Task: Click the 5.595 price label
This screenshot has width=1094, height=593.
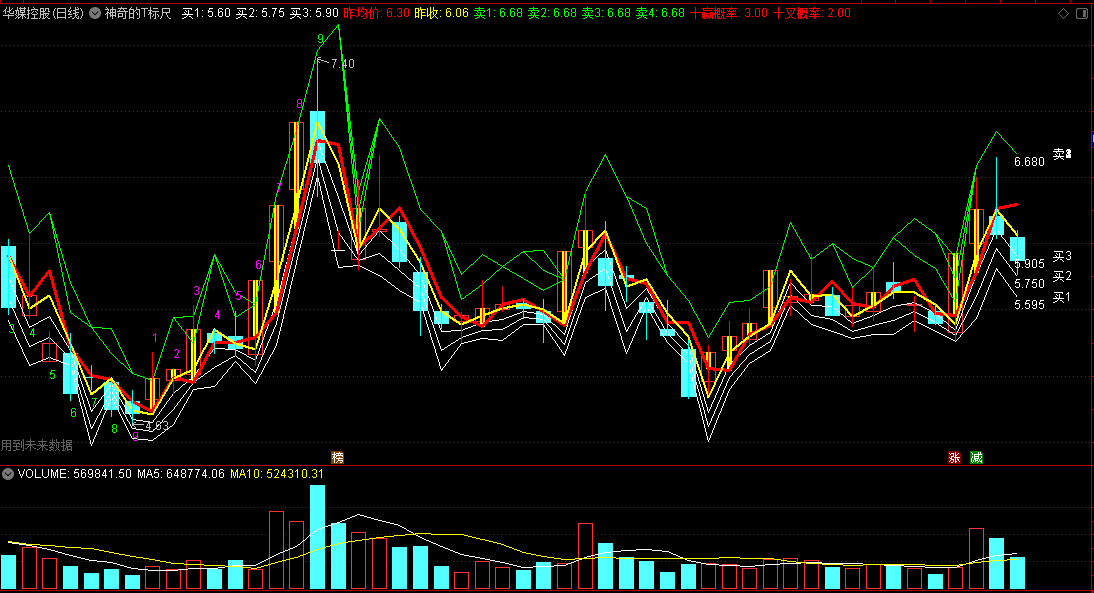Action: [1030, 305]
